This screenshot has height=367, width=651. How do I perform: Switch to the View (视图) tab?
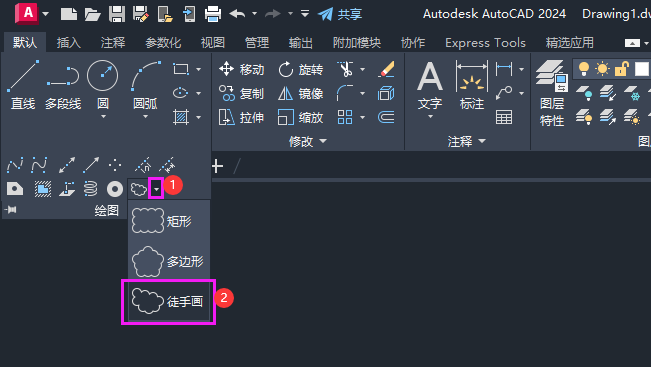[x=213, y=42]
